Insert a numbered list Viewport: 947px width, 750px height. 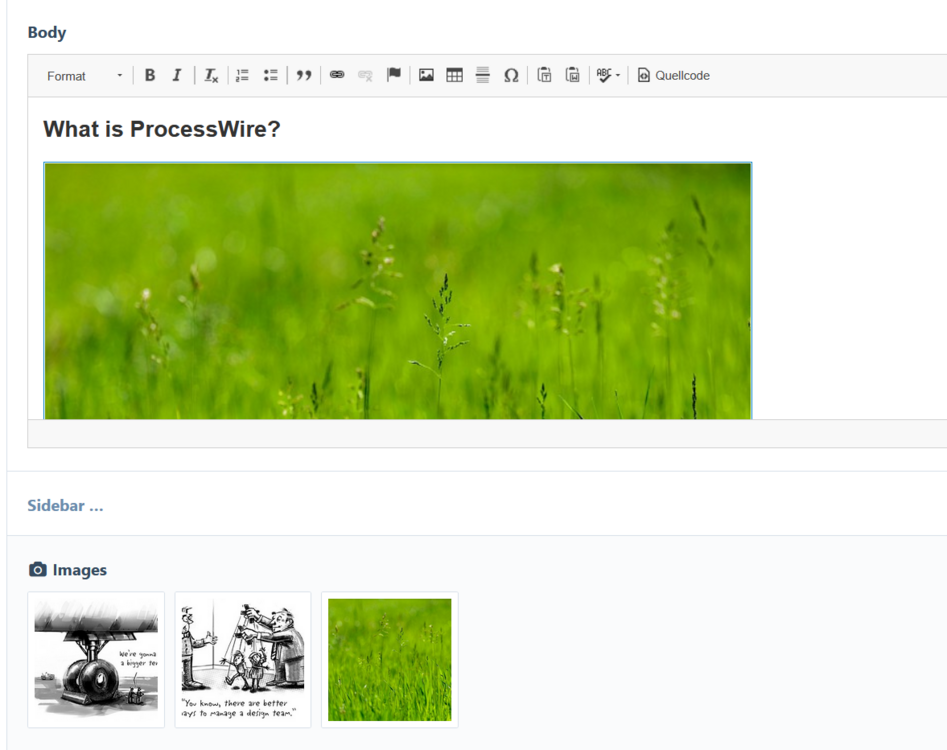242,75
